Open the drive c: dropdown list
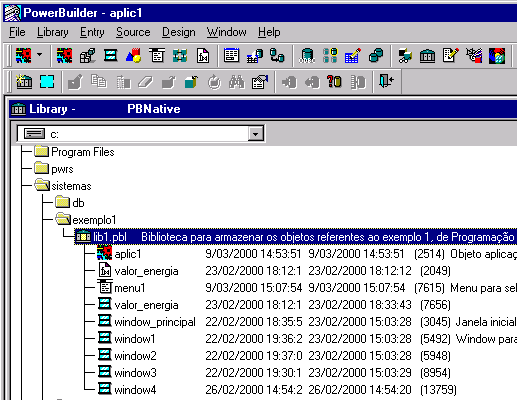Screen dimensions: 517x400 [256, 134]
